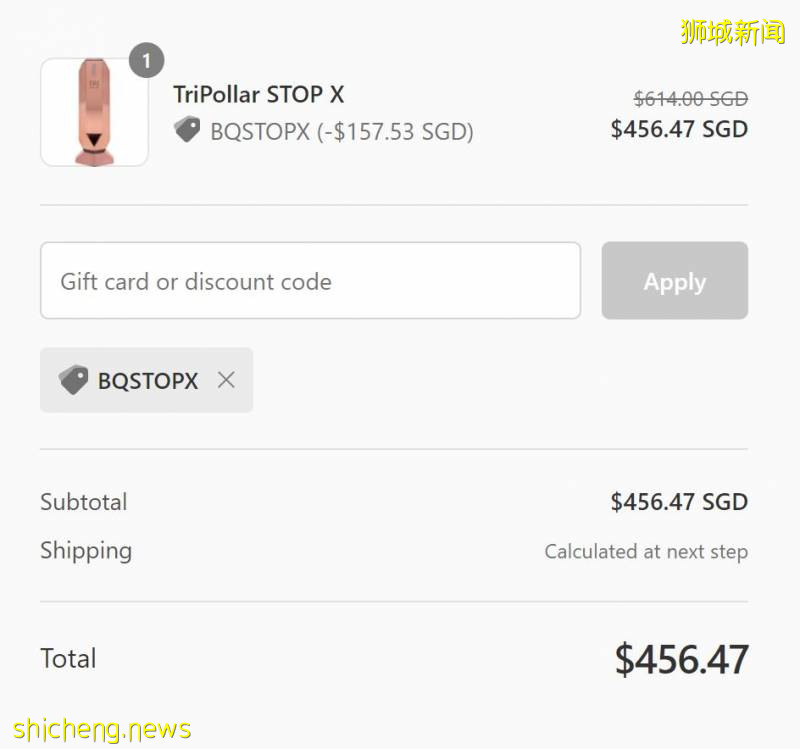Click the Subtotal label
The width and height of the screenshot is (800, 749).
pyautogui.click(x=84, y=502)
